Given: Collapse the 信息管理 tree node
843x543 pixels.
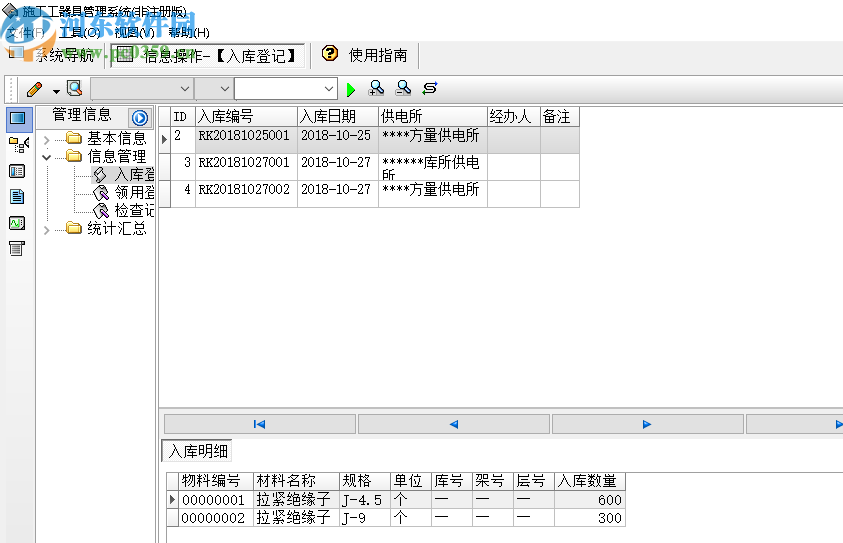Looking at the screenshot, I should (x=47, y=158).
